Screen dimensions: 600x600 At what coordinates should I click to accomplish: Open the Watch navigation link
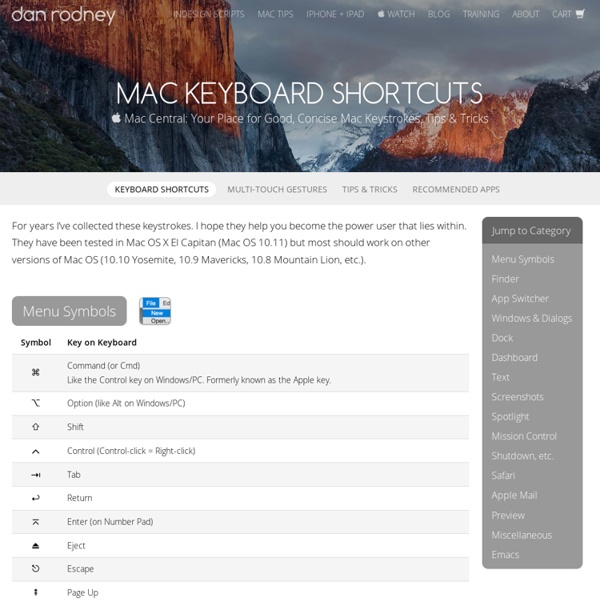[x=401, y=14]
